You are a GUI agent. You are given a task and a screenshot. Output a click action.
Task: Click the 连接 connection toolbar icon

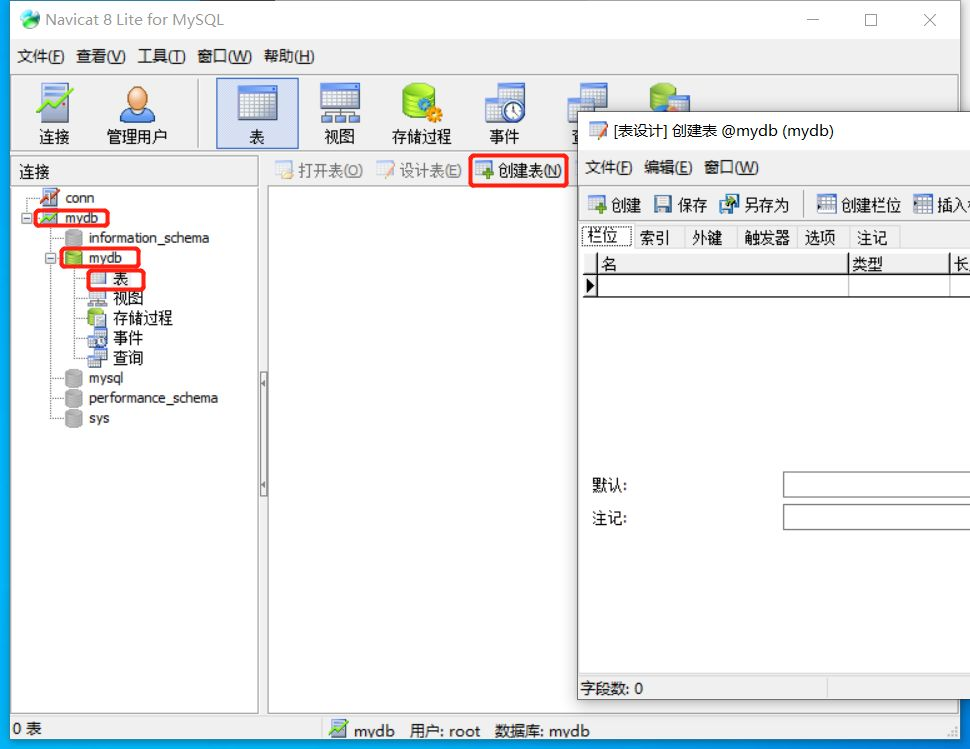(54, 114)
